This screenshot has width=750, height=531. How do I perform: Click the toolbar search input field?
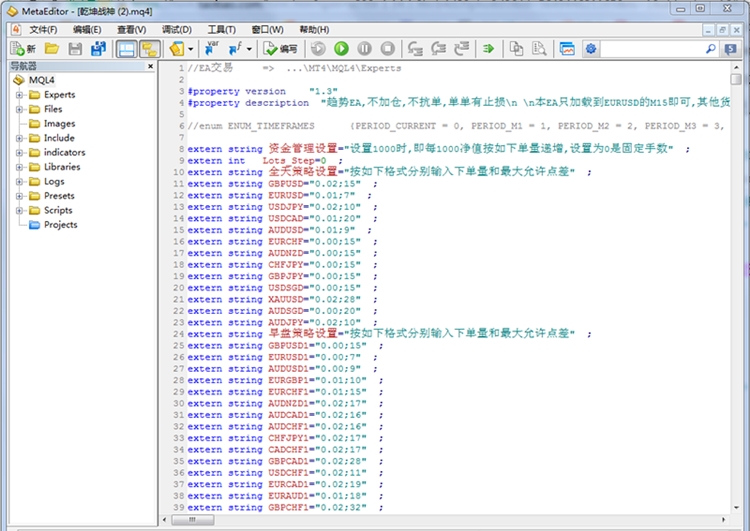click(x=652, y=49)
